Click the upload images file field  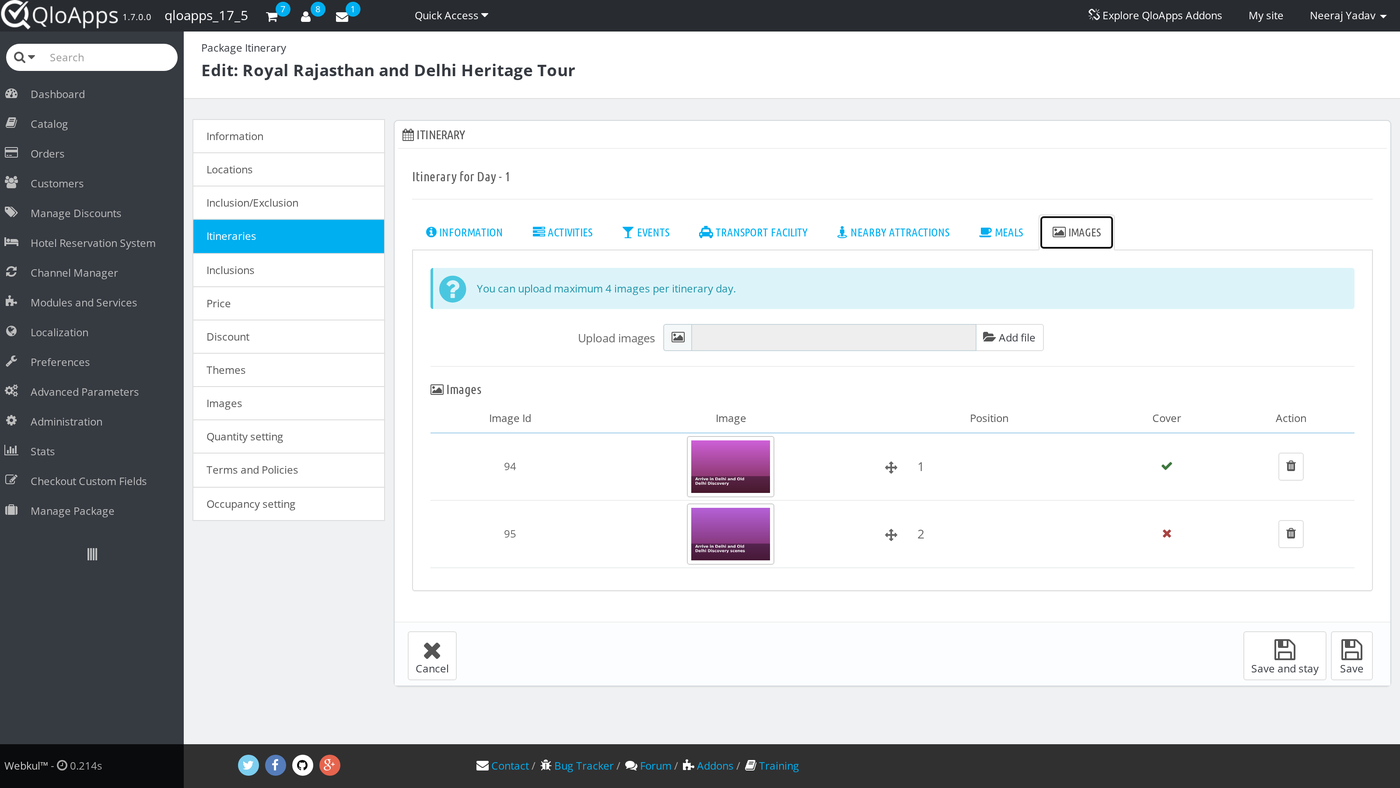tap(834, 338)
